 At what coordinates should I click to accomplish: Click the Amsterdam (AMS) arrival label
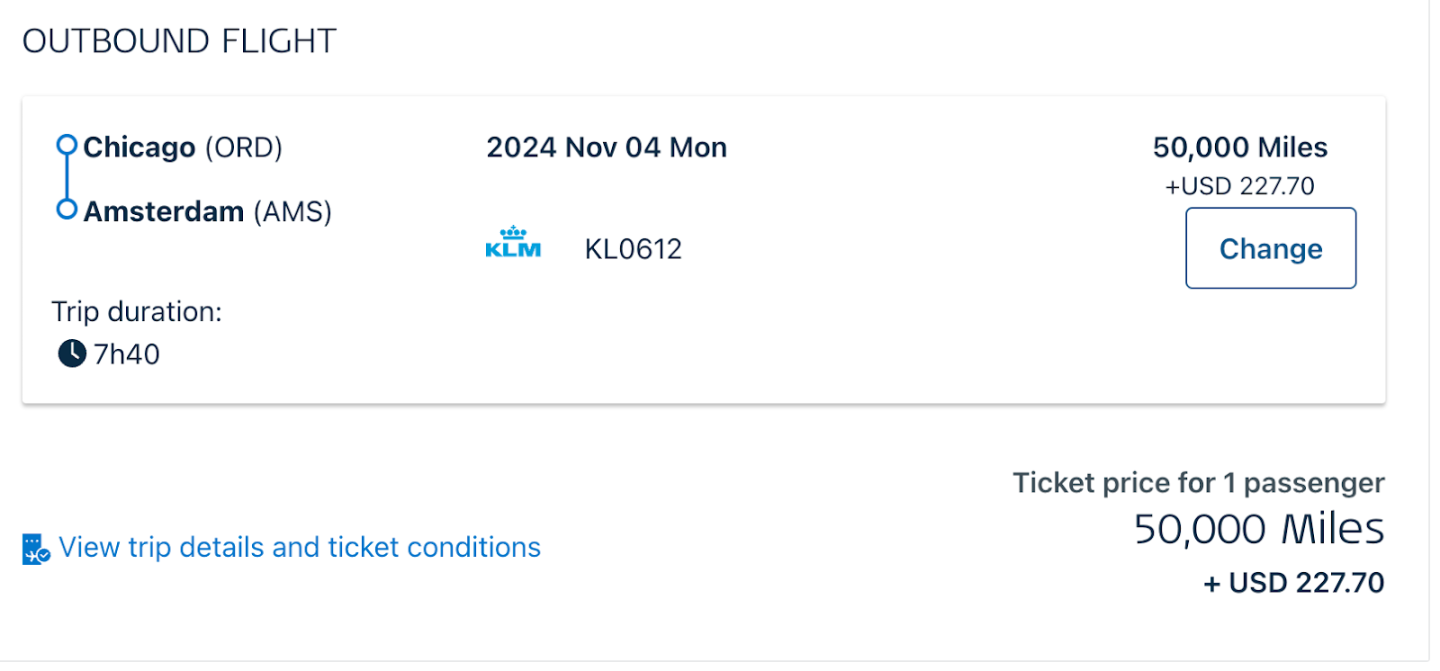tap(207, 212)
